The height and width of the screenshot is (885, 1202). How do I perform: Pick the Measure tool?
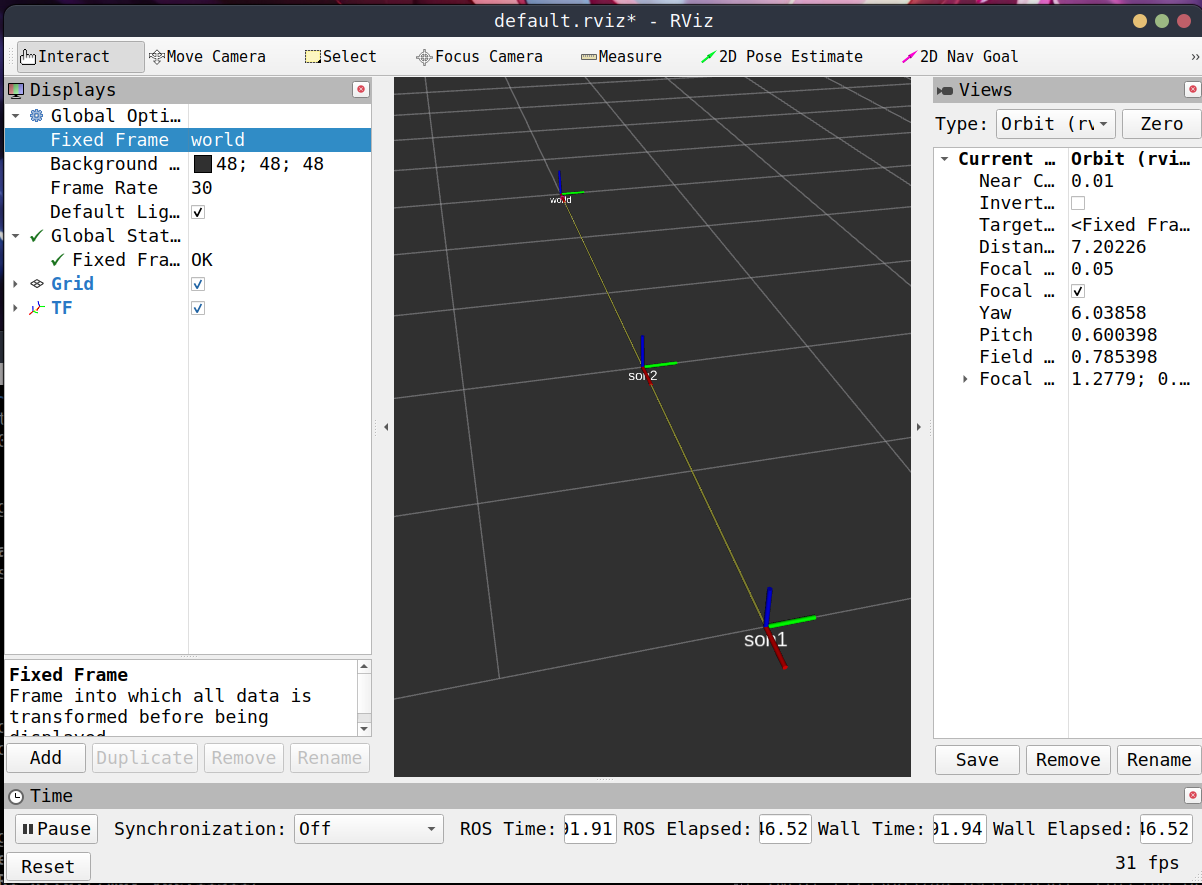[x=621, y=57]
